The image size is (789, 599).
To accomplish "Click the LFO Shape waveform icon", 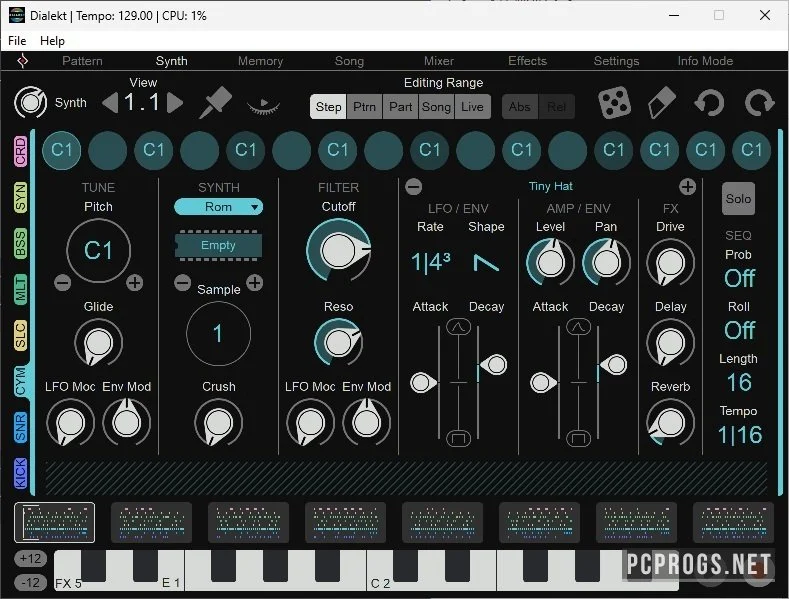I will click(486, 263).
